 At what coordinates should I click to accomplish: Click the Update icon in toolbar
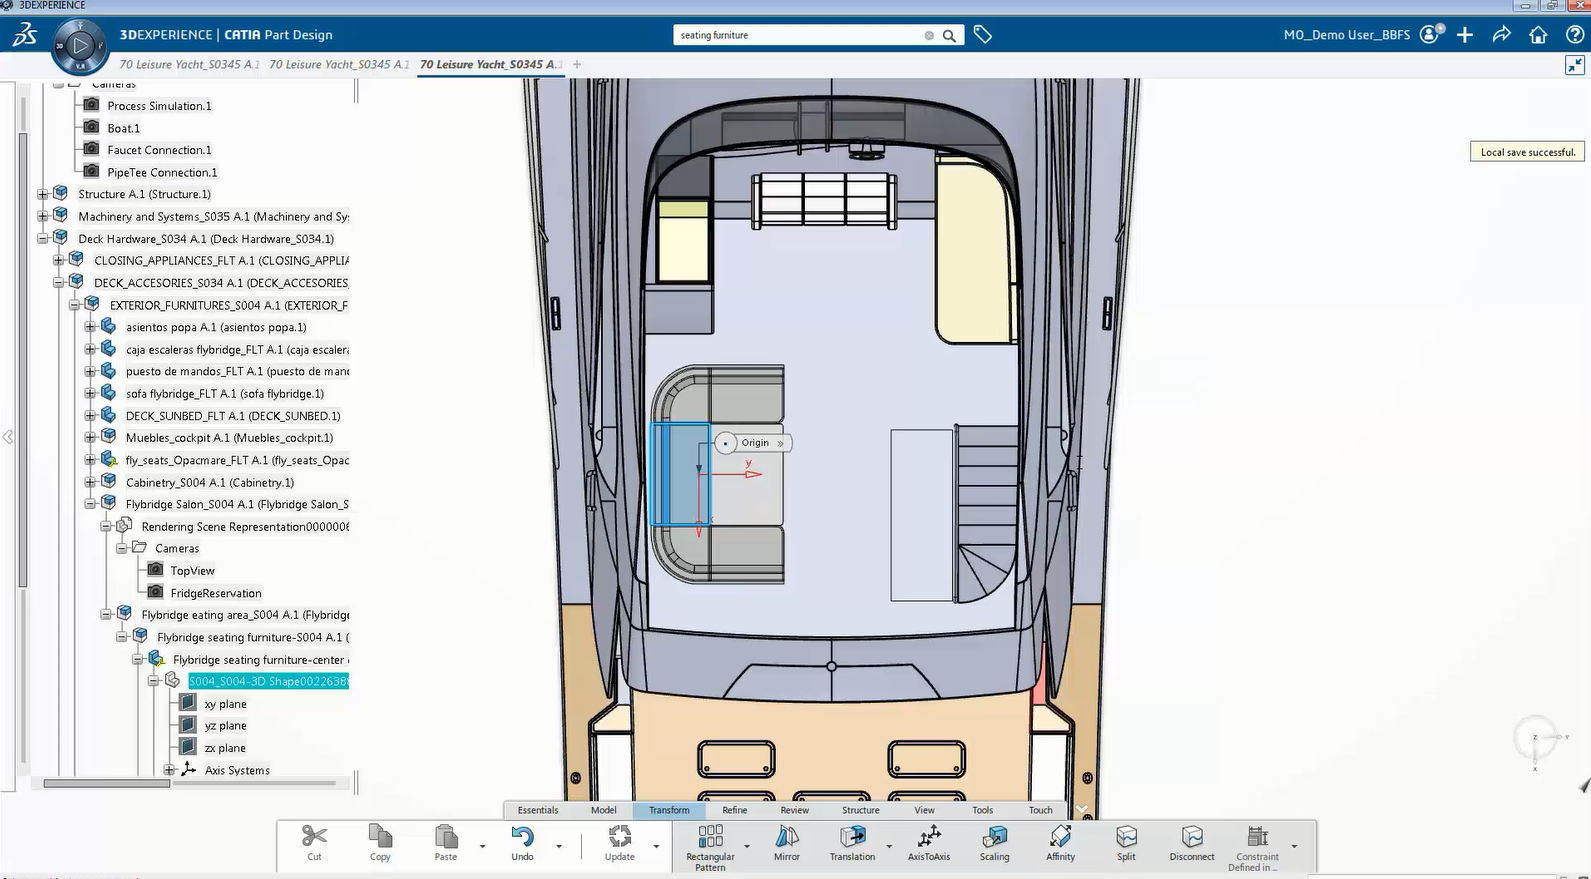[x=619, y=837]
